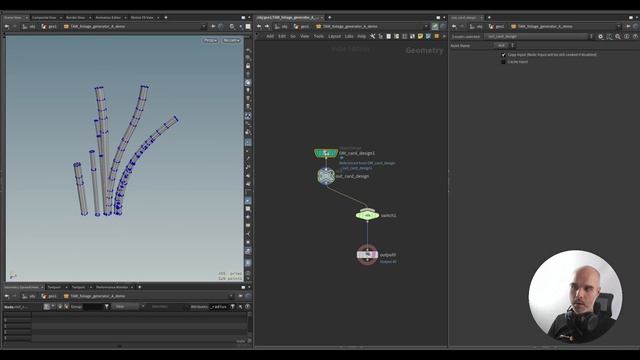Viewport: 640px width, 360px height.
Task: Click DM_foliage_generator_A_demo in network editor path
Action: 346,27
